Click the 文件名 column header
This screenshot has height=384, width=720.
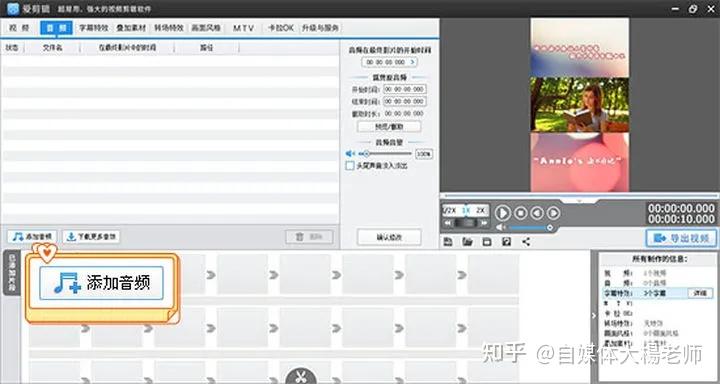pos(52,47)
